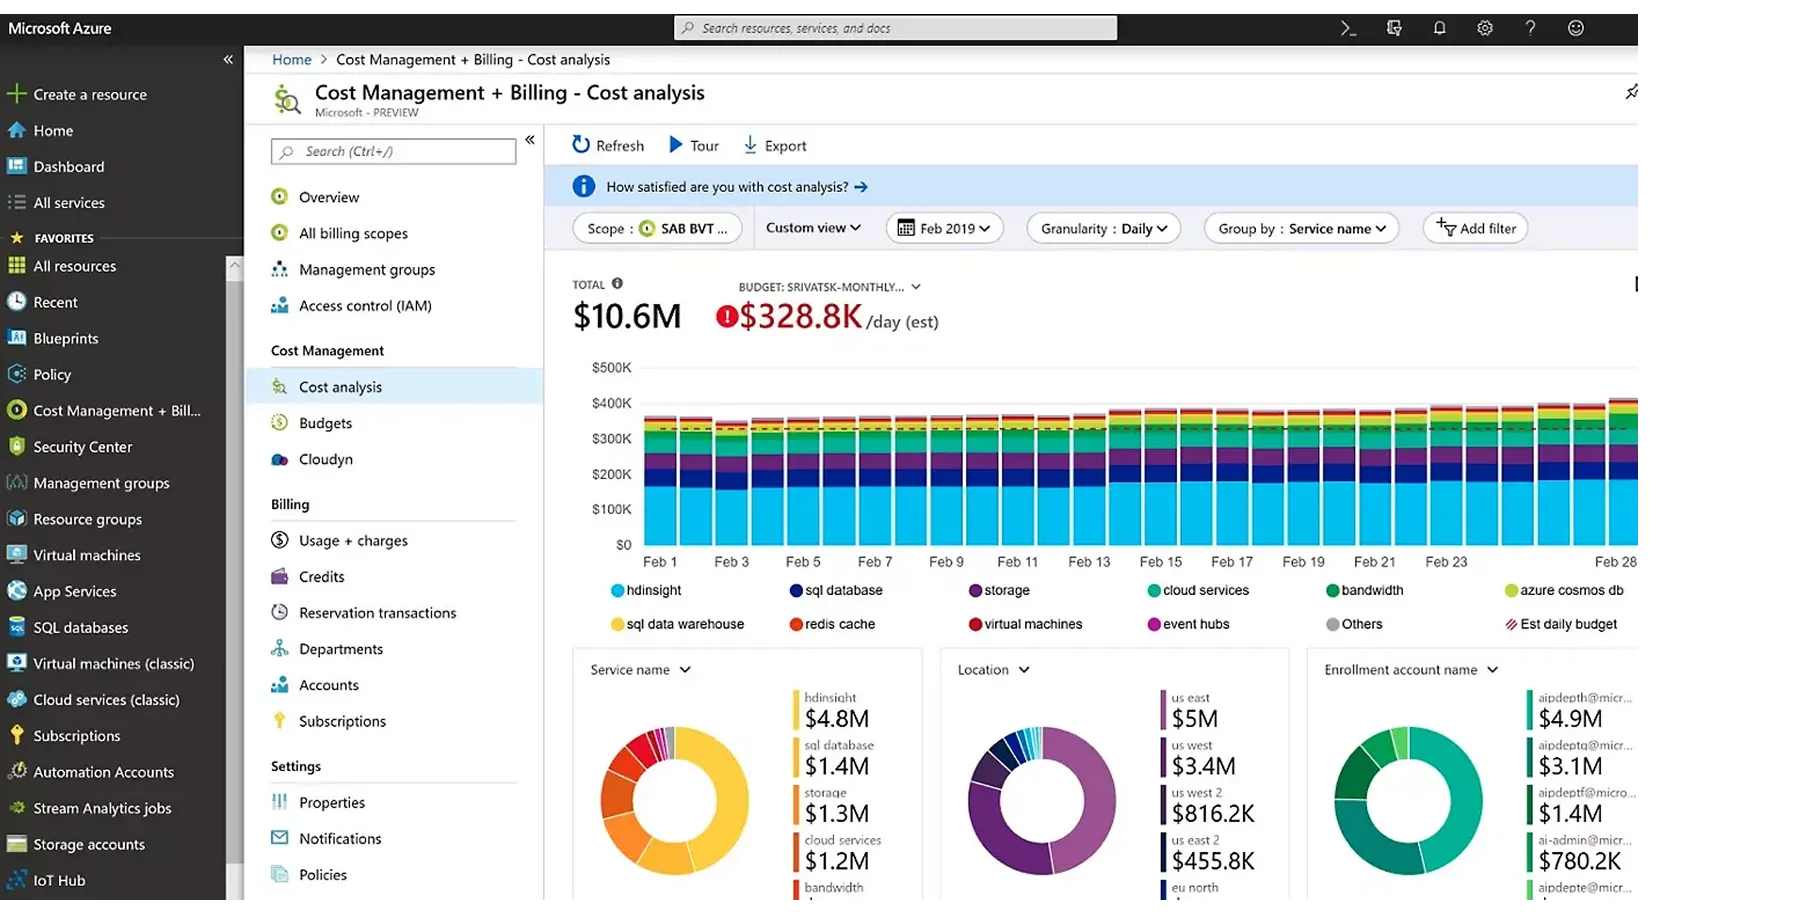Screen dimensions: 1812x912
Task: Open Group by Service name dropdown
Action: [1301, 228]
